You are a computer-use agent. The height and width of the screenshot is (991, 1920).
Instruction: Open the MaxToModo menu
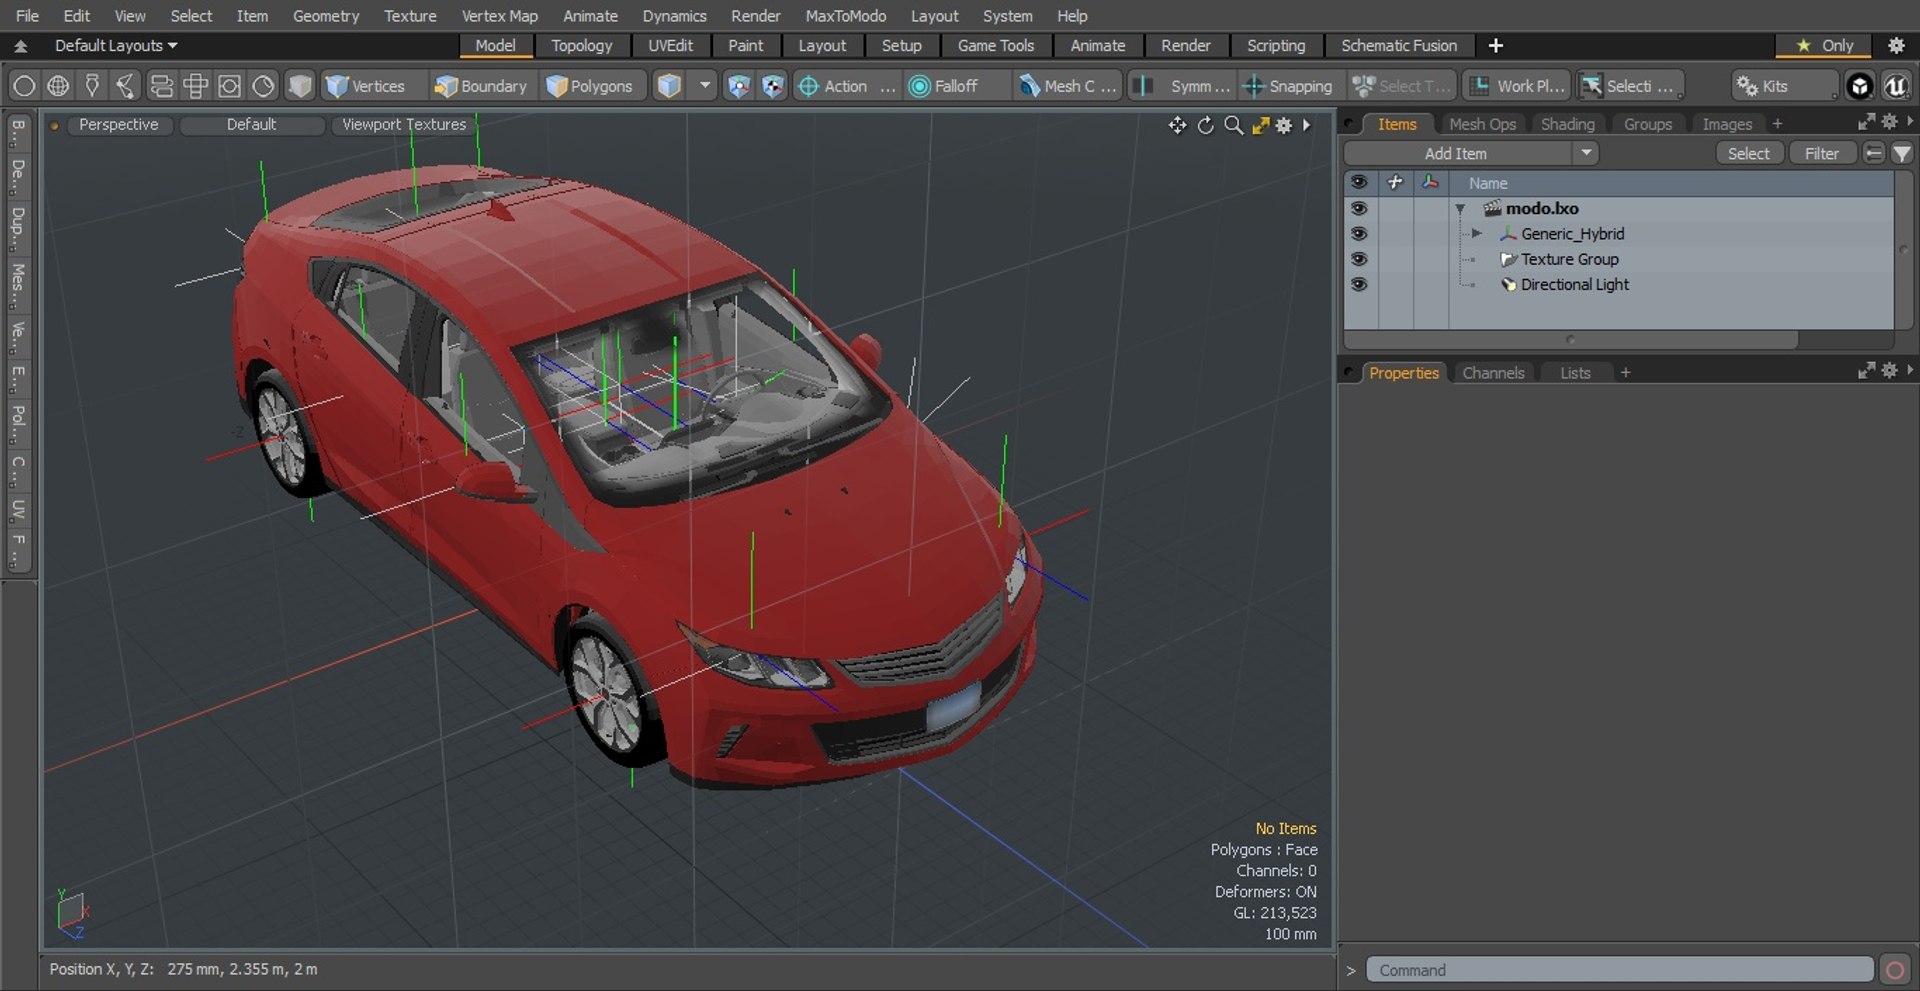click(845, 16)
